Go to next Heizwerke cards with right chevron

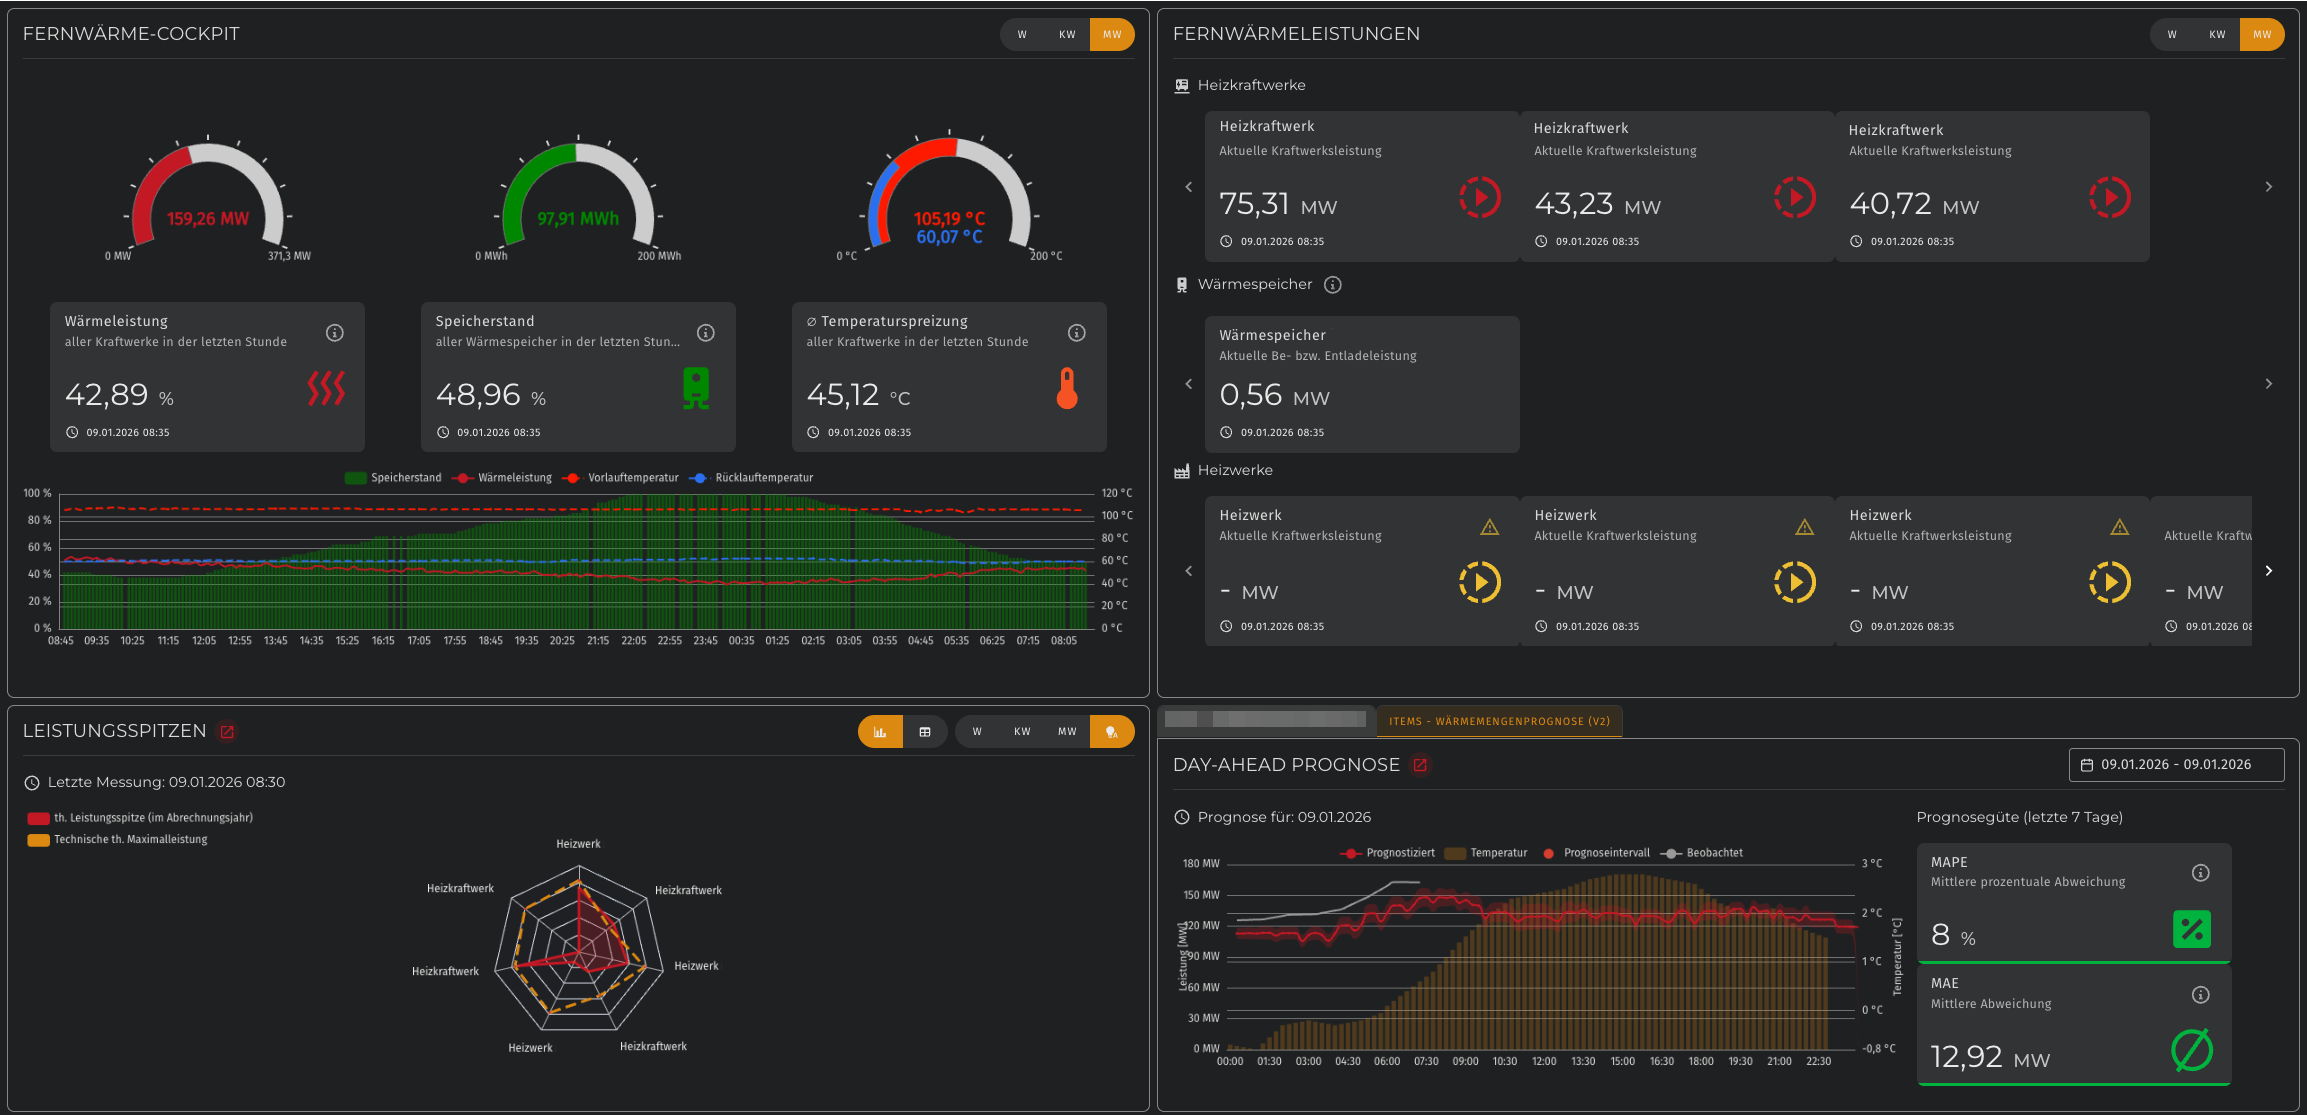pos(2268,571)
